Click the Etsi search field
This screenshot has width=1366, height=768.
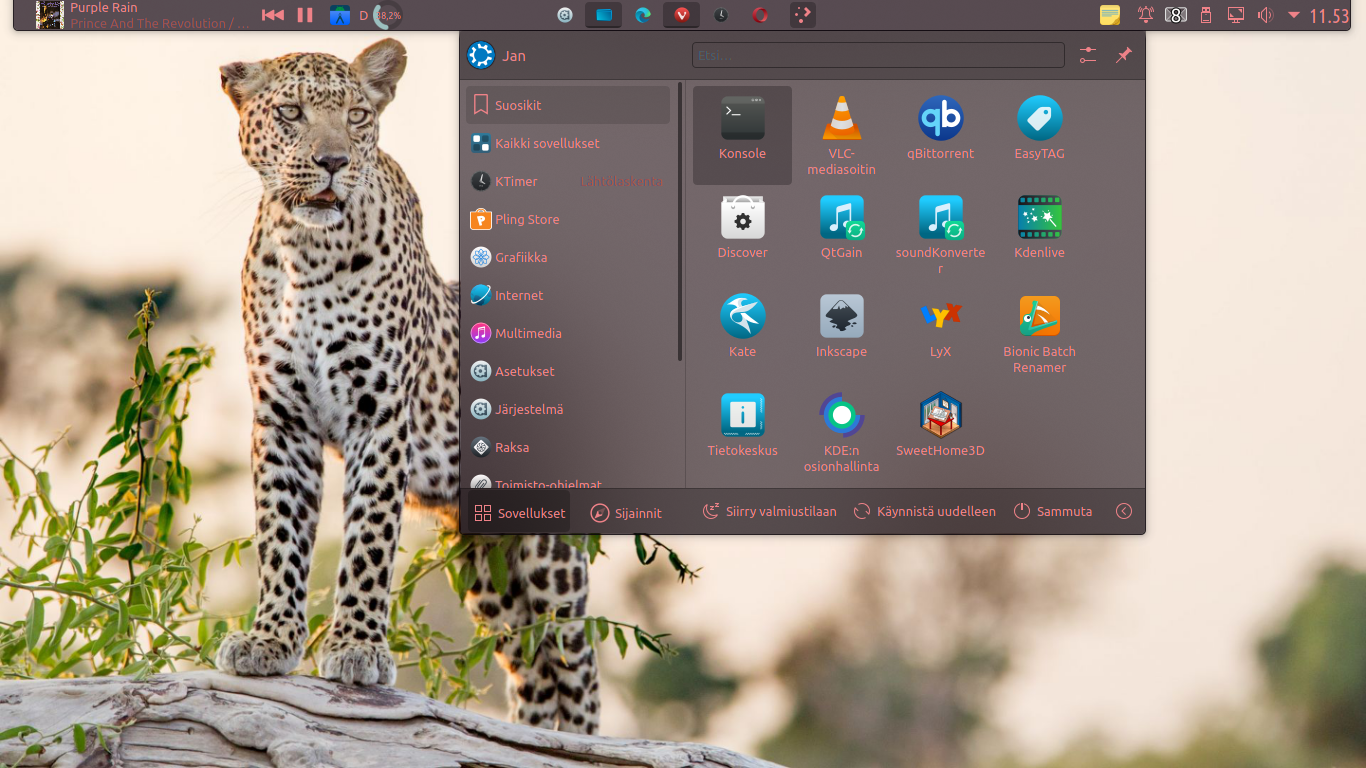pos(877,55)
